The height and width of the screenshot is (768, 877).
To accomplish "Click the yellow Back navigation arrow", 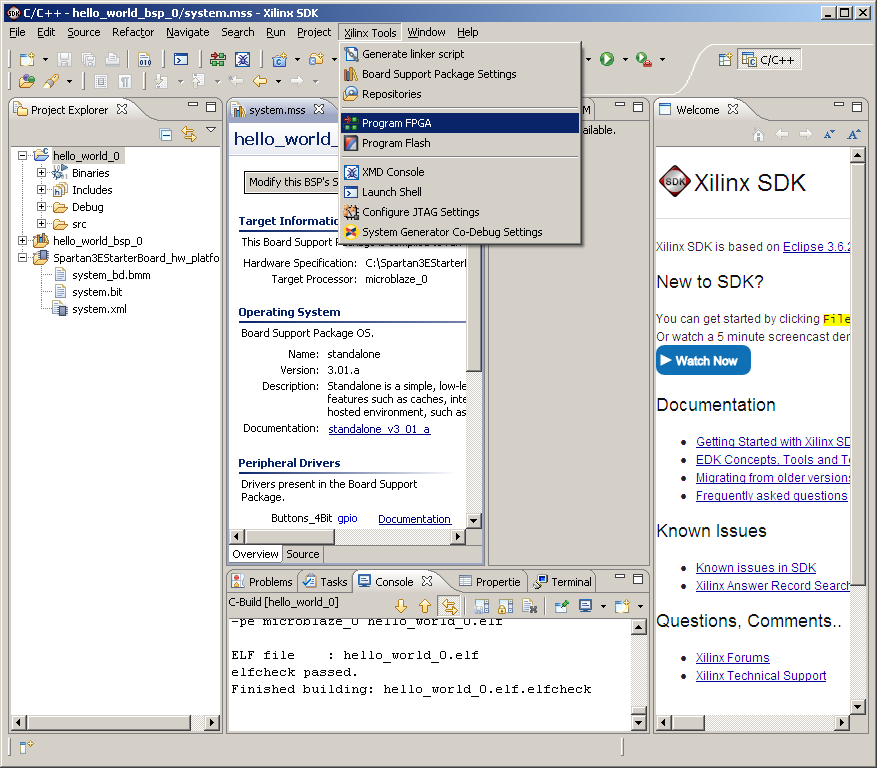I will 260,82.
